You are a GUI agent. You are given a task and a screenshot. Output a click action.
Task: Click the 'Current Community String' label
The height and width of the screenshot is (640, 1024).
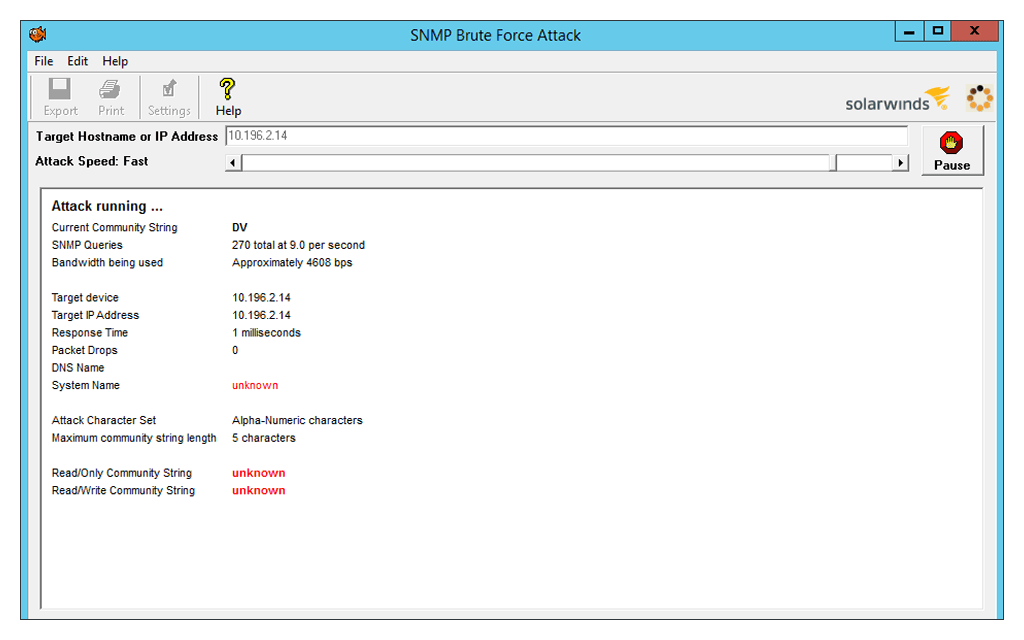114,227
